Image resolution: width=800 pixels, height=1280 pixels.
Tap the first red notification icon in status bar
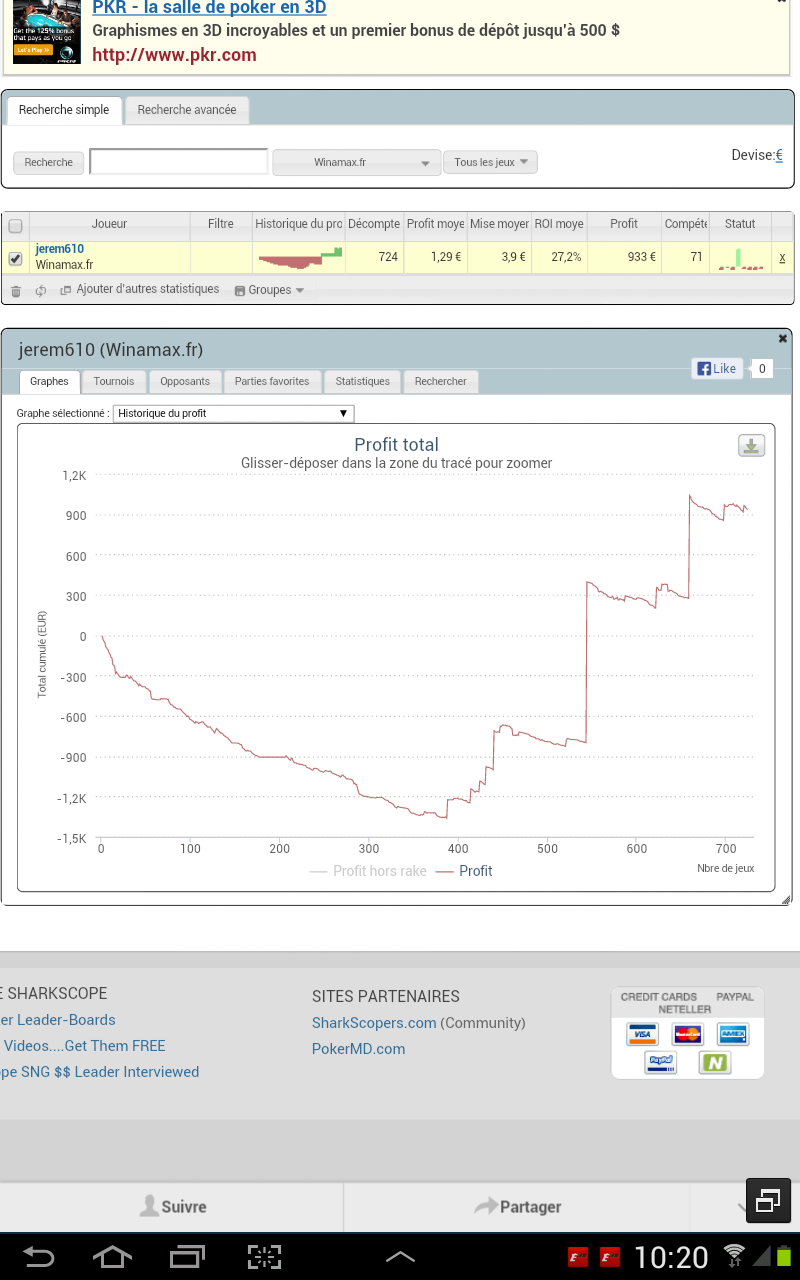point(577,1257)
